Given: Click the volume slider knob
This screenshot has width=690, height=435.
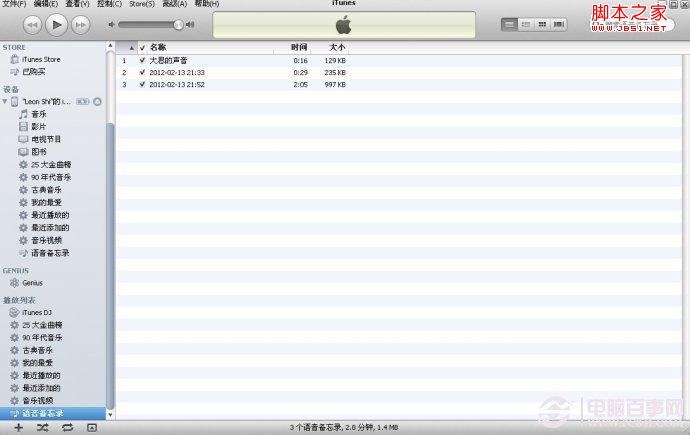Looking at the screenshot, I should (x=178, y=25).
